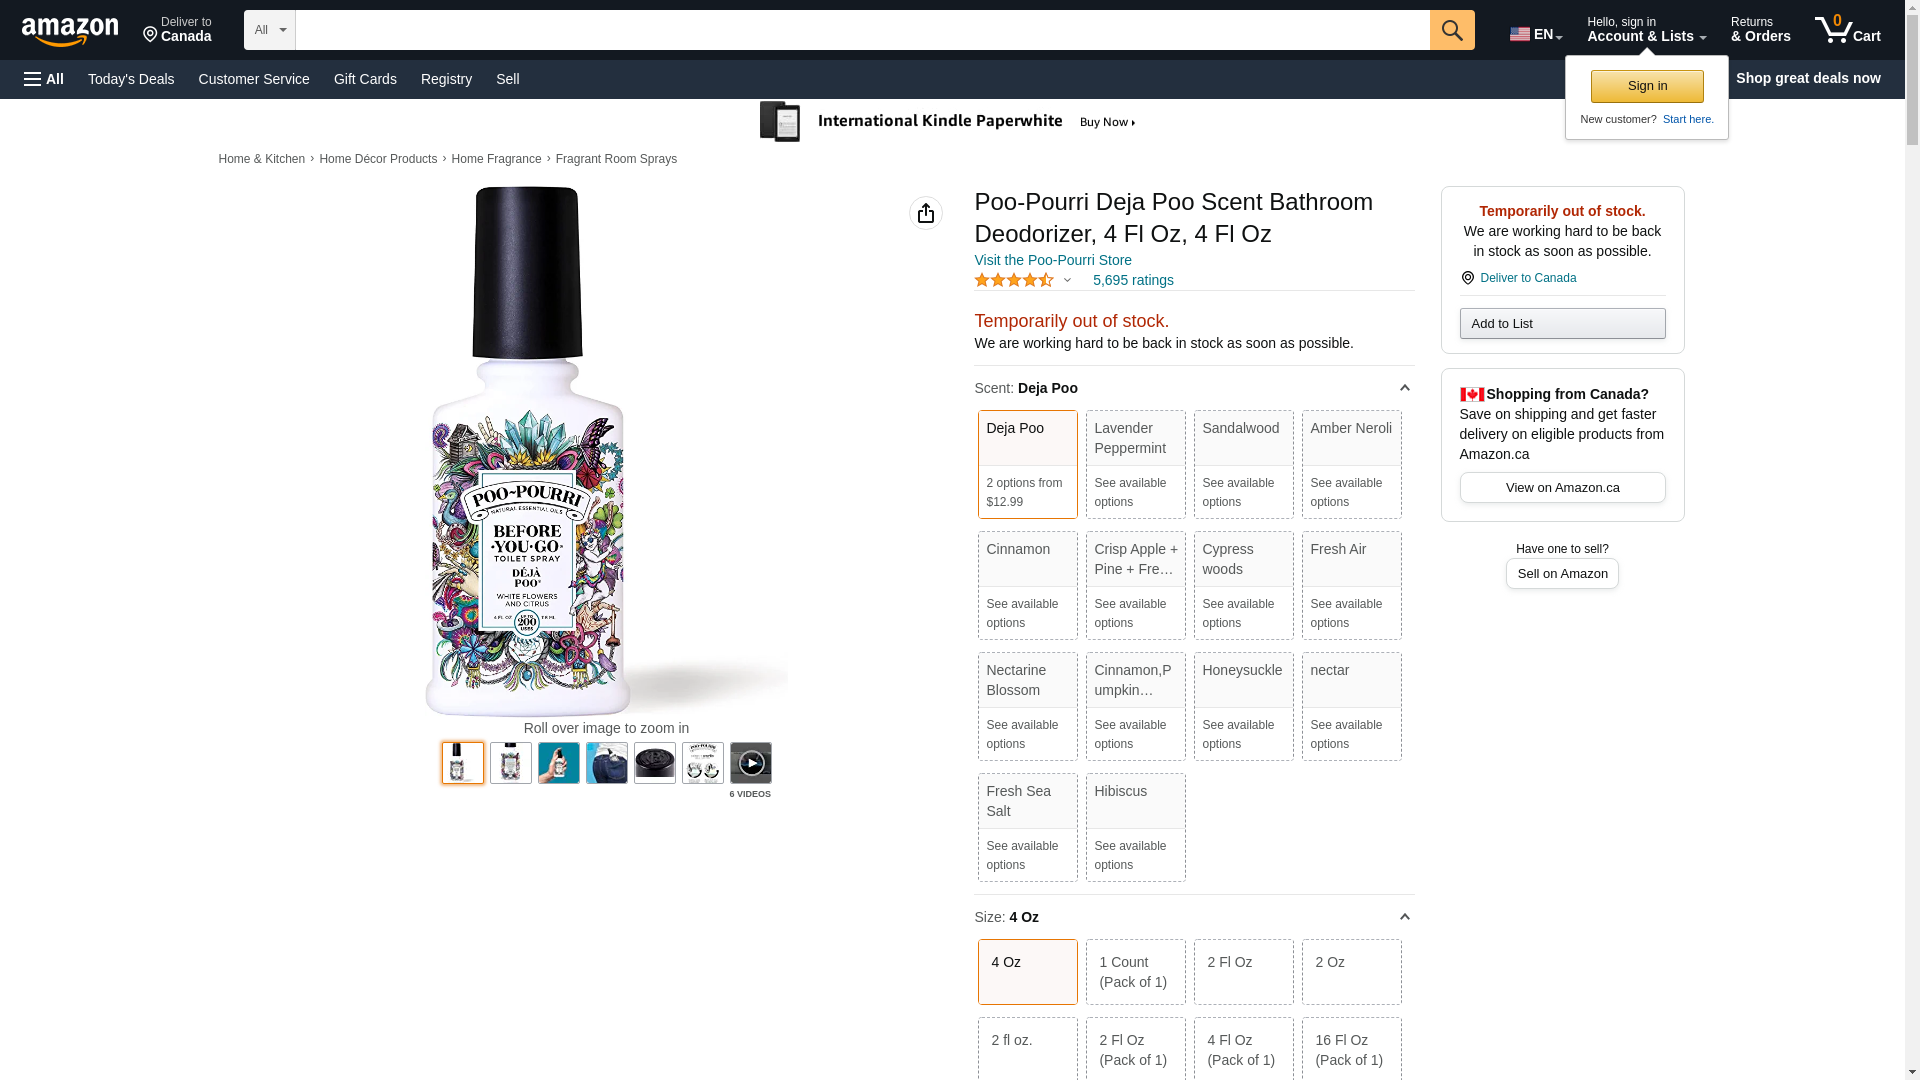Select the first product image thumbnail

(463, 763)
